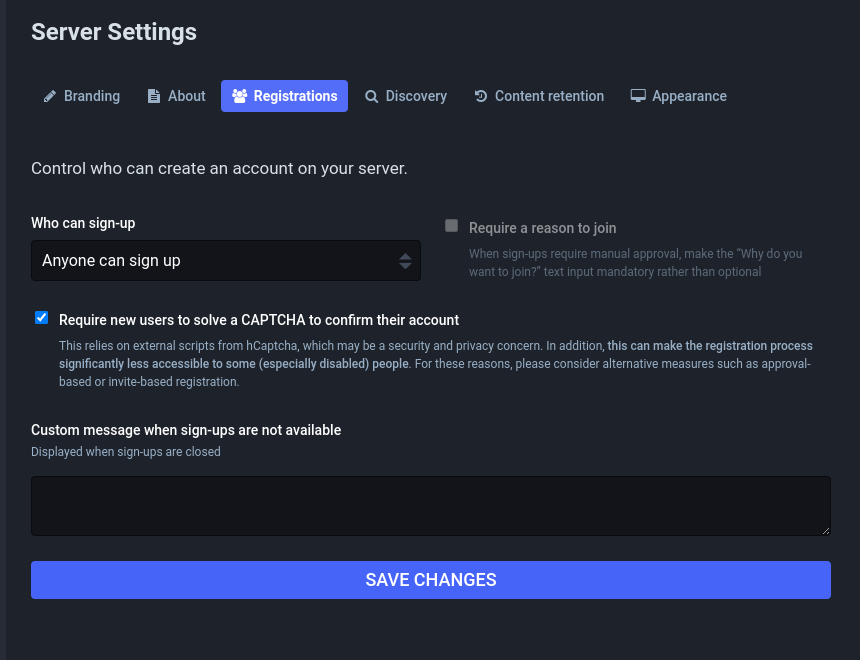Viewport: 860px width, 660px height.
Task: Click the monitor icon beside Appearance
Action: (x=638, y=96)
